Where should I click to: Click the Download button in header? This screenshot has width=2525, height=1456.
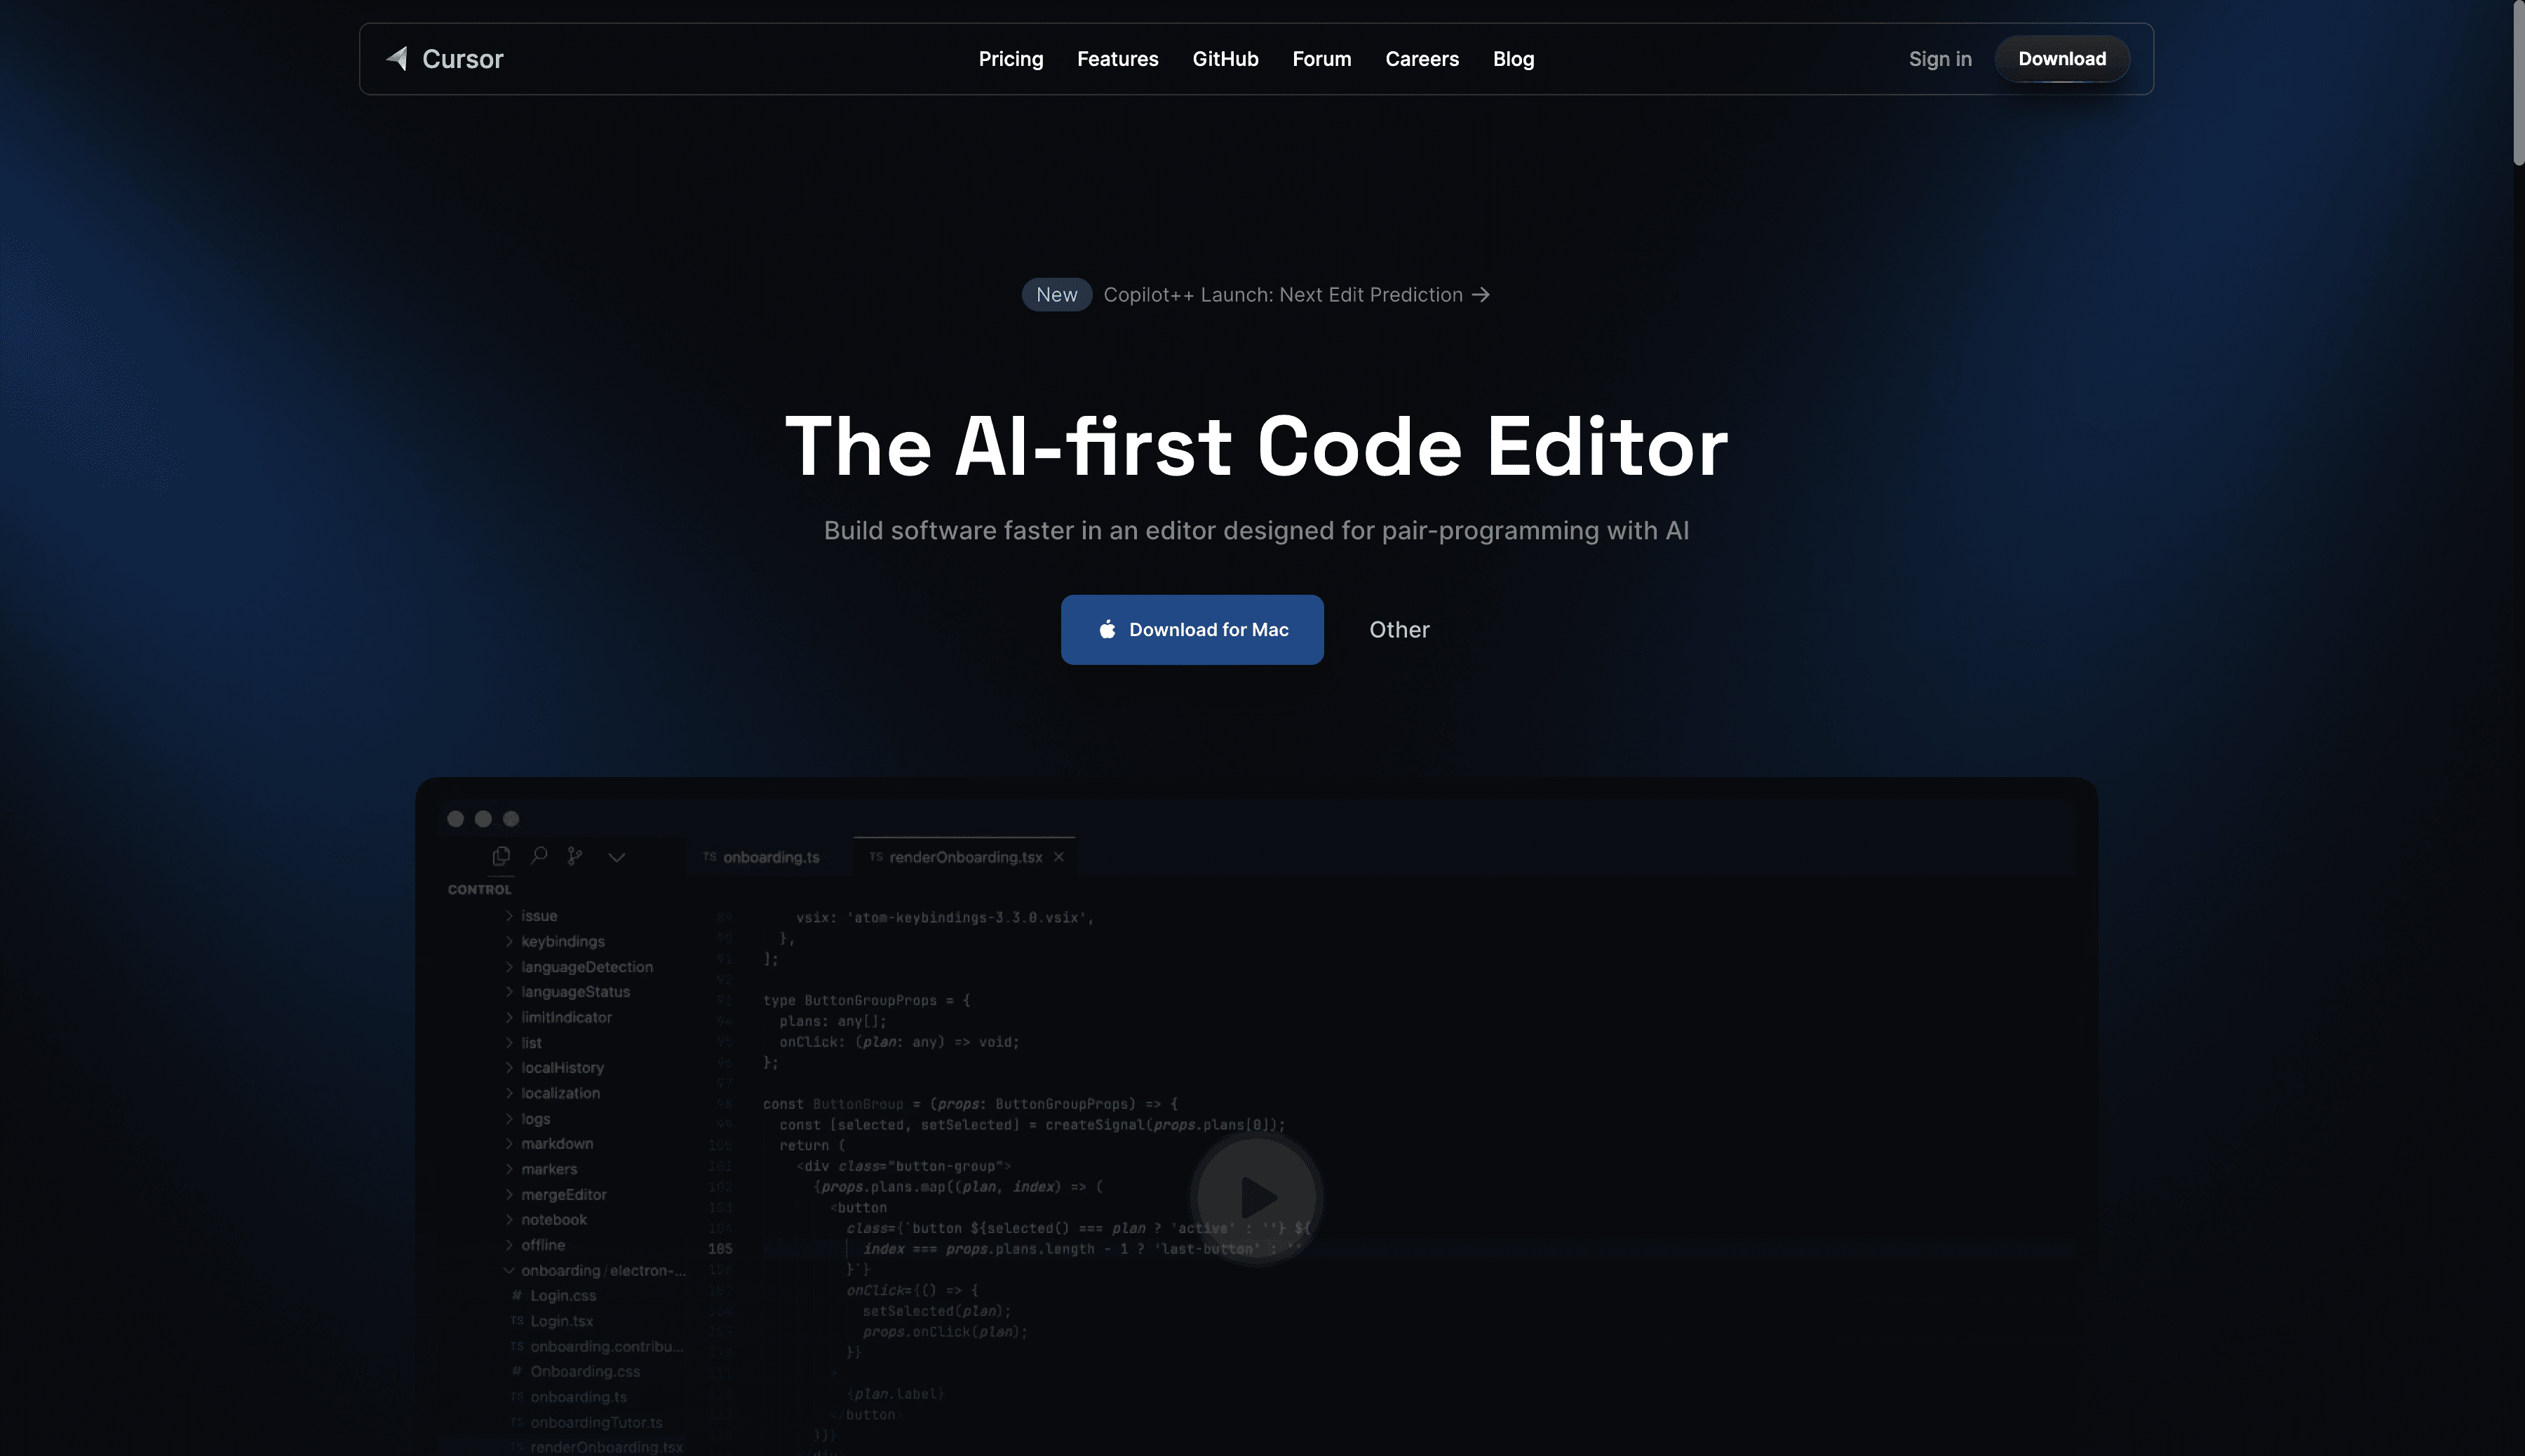point(2061,59)
